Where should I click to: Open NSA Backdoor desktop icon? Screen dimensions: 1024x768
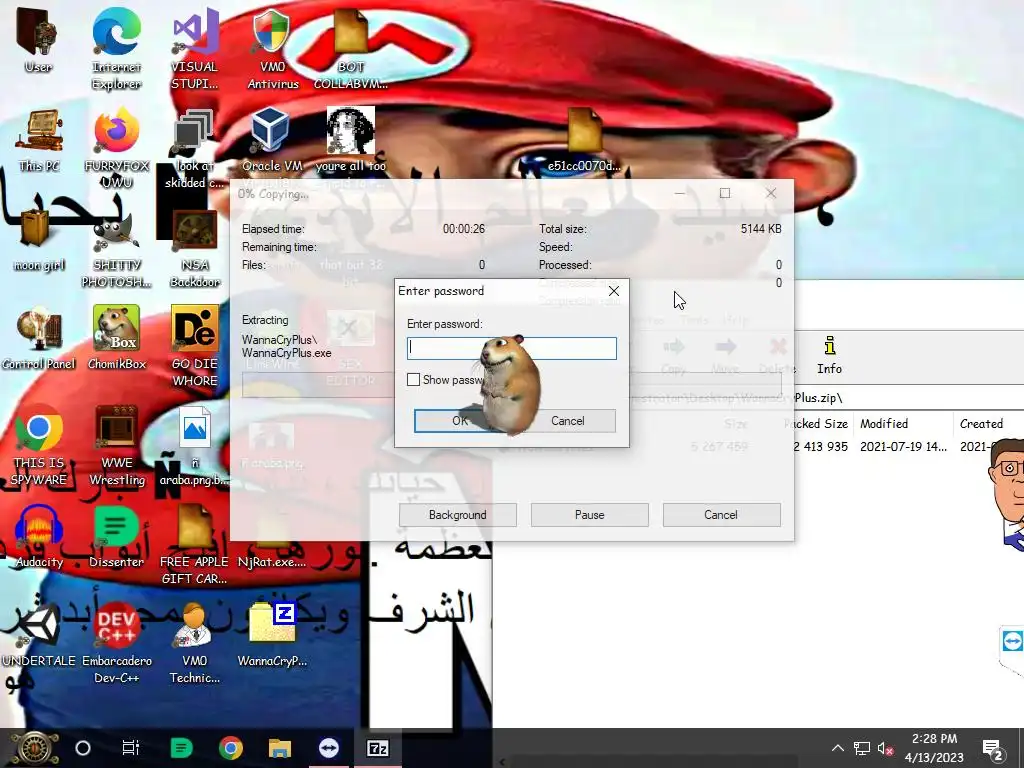195,247
